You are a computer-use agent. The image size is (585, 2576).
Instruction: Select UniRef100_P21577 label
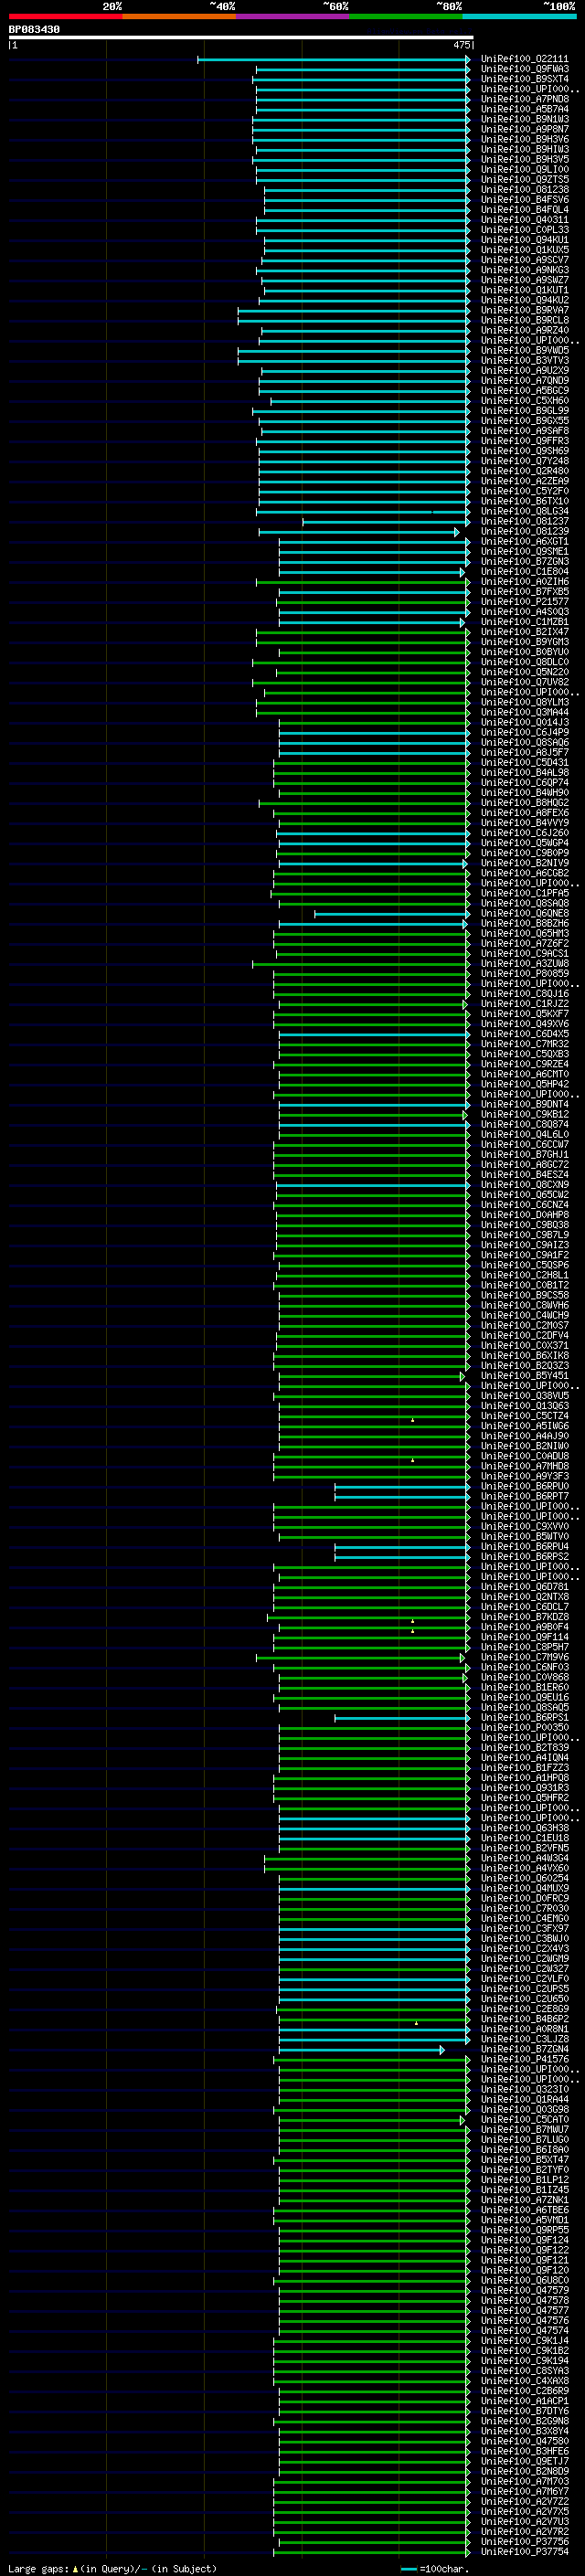pyautogui.click(x=524, y=602)
